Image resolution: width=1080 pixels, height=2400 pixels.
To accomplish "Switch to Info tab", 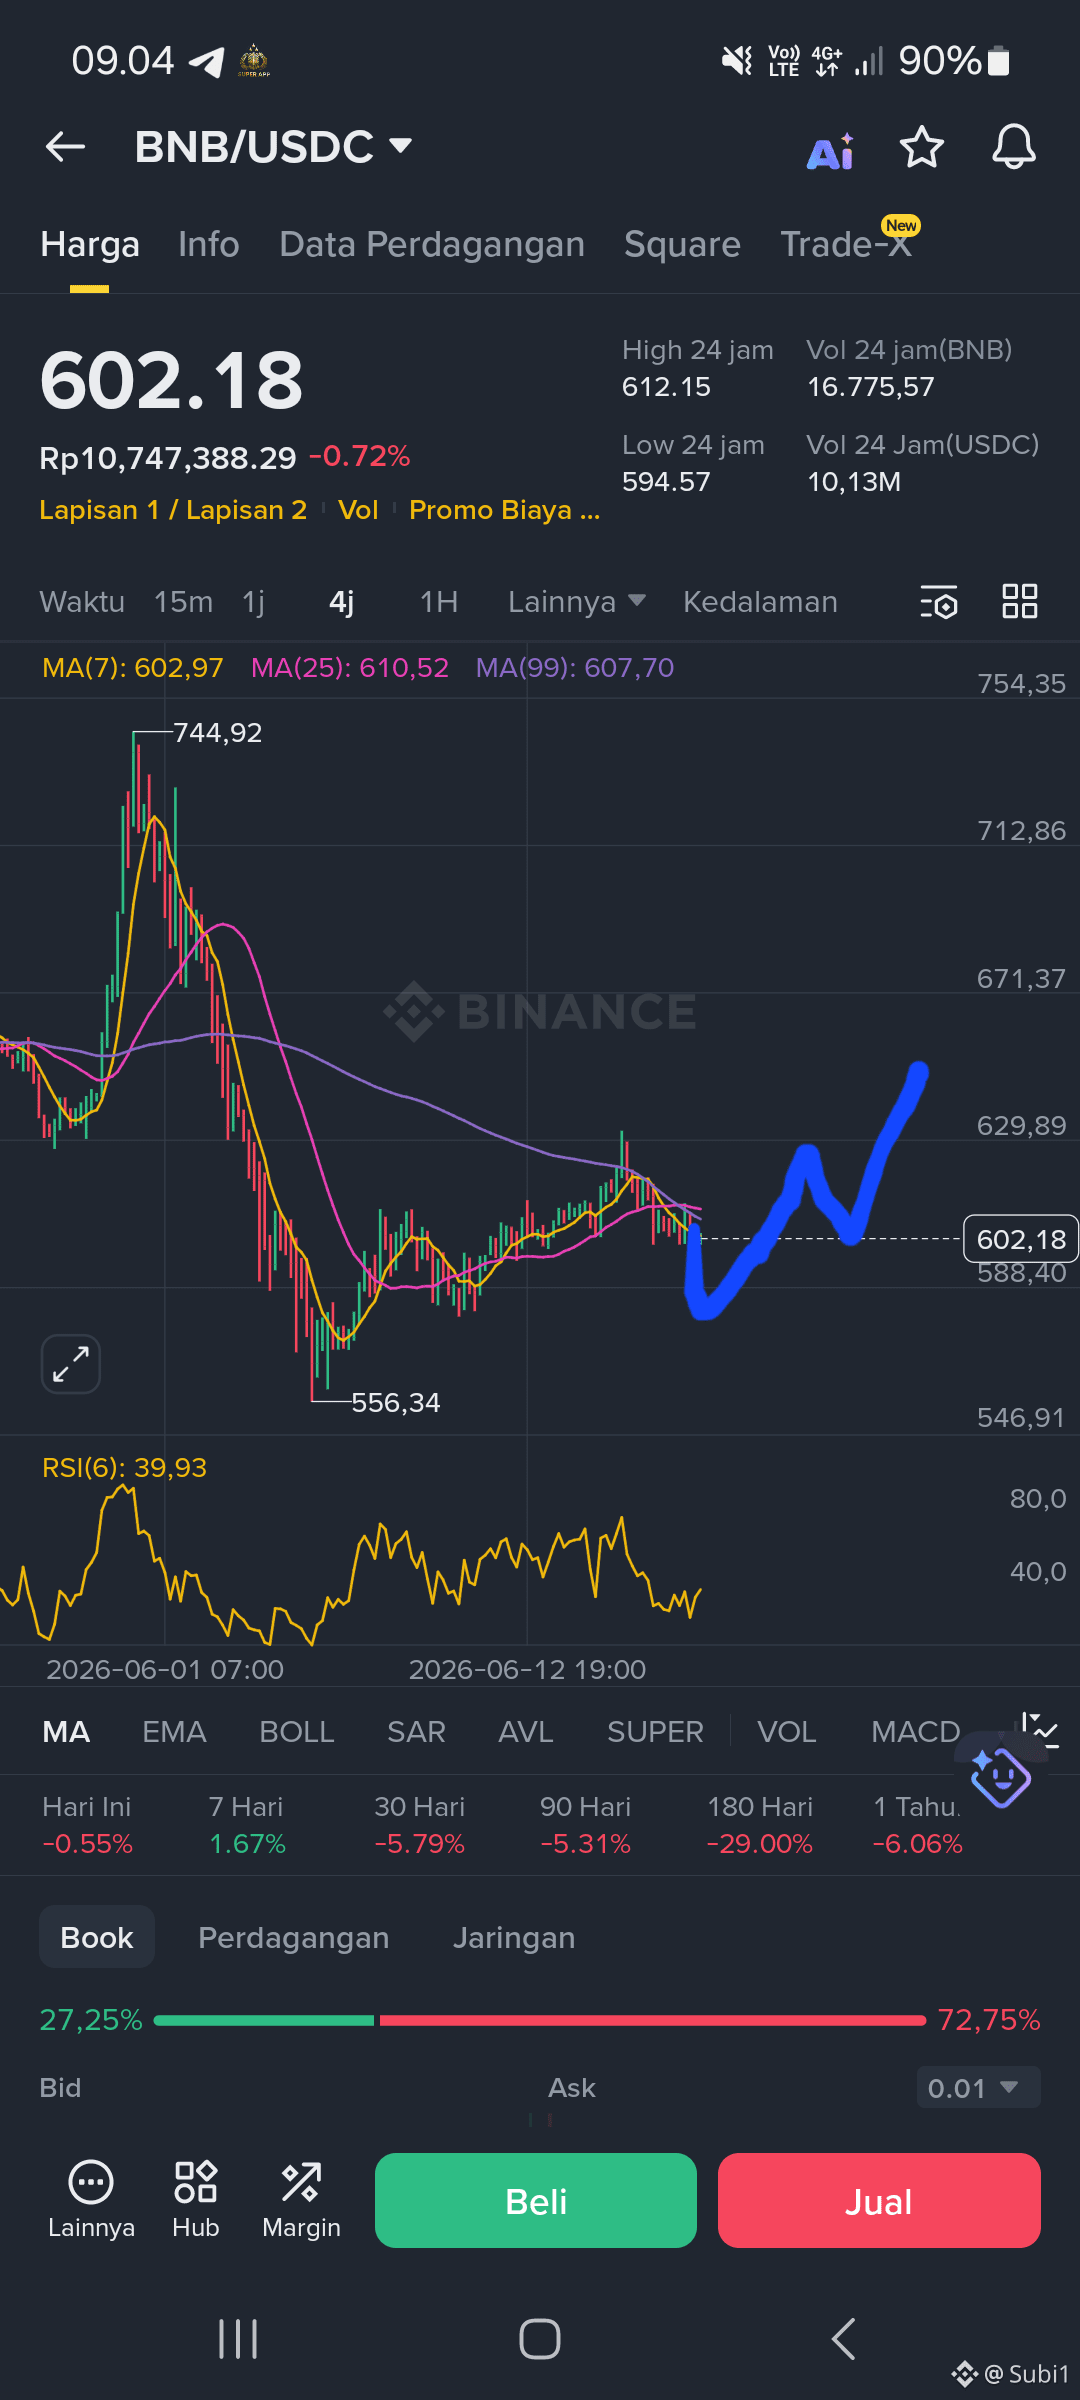I will point(209,245).
